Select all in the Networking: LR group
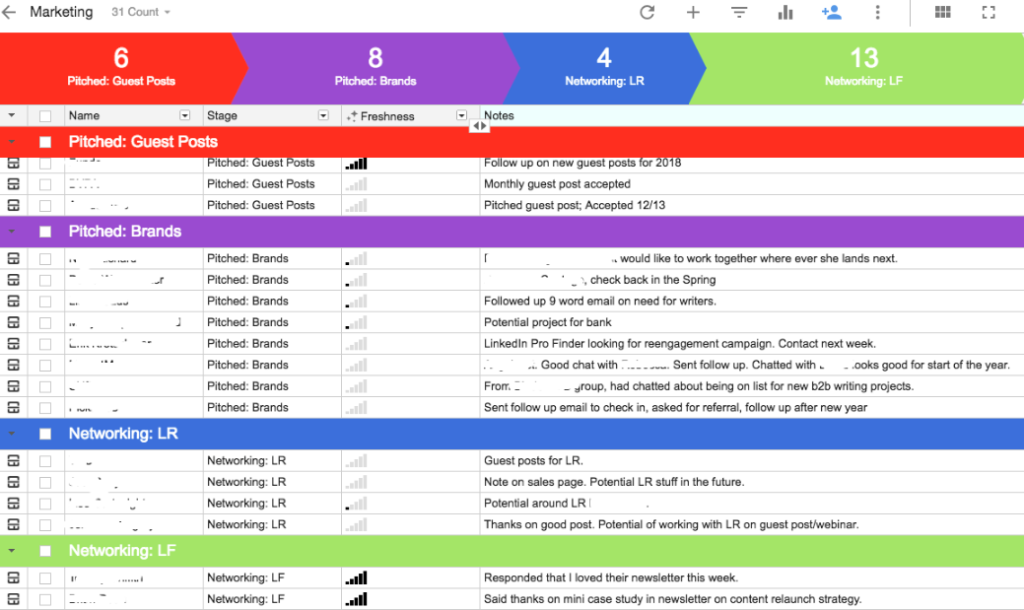 pyautogui.click(x=45, y=434)
